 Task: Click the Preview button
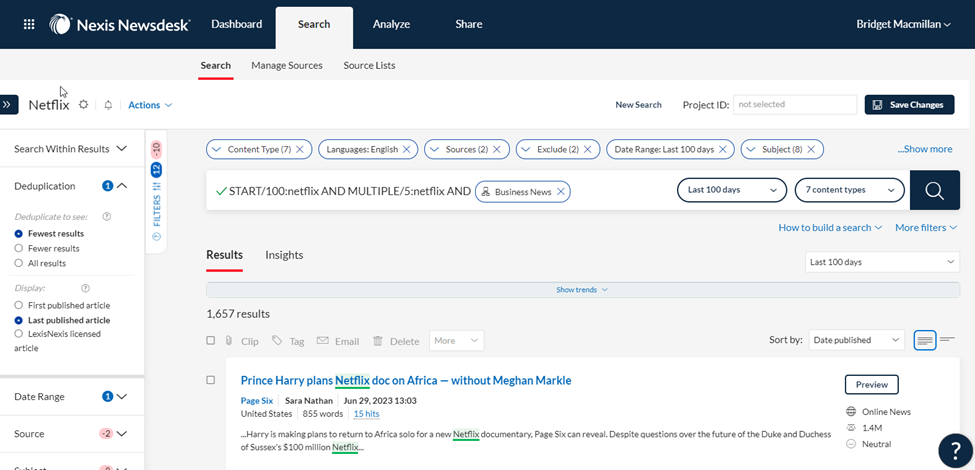pos(872,385)
